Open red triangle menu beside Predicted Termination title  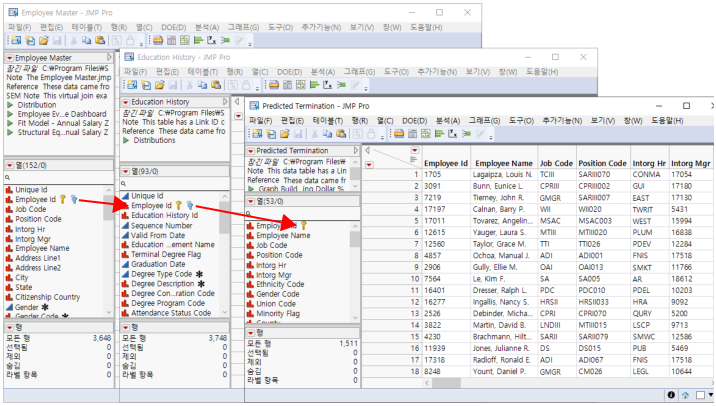(251, 151)
